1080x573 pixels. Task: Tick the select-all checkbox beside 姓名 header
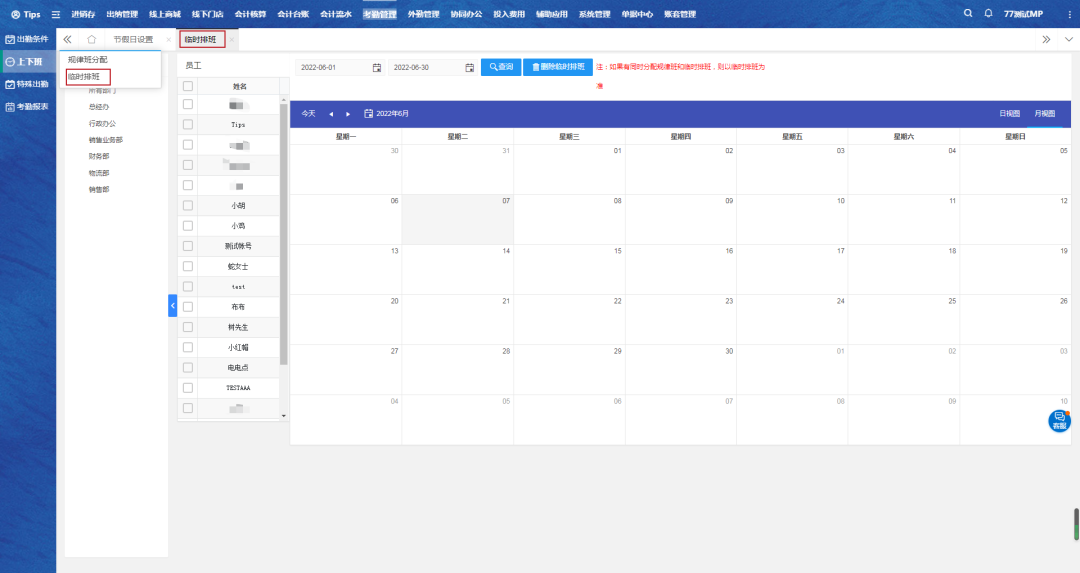(188, 86)
